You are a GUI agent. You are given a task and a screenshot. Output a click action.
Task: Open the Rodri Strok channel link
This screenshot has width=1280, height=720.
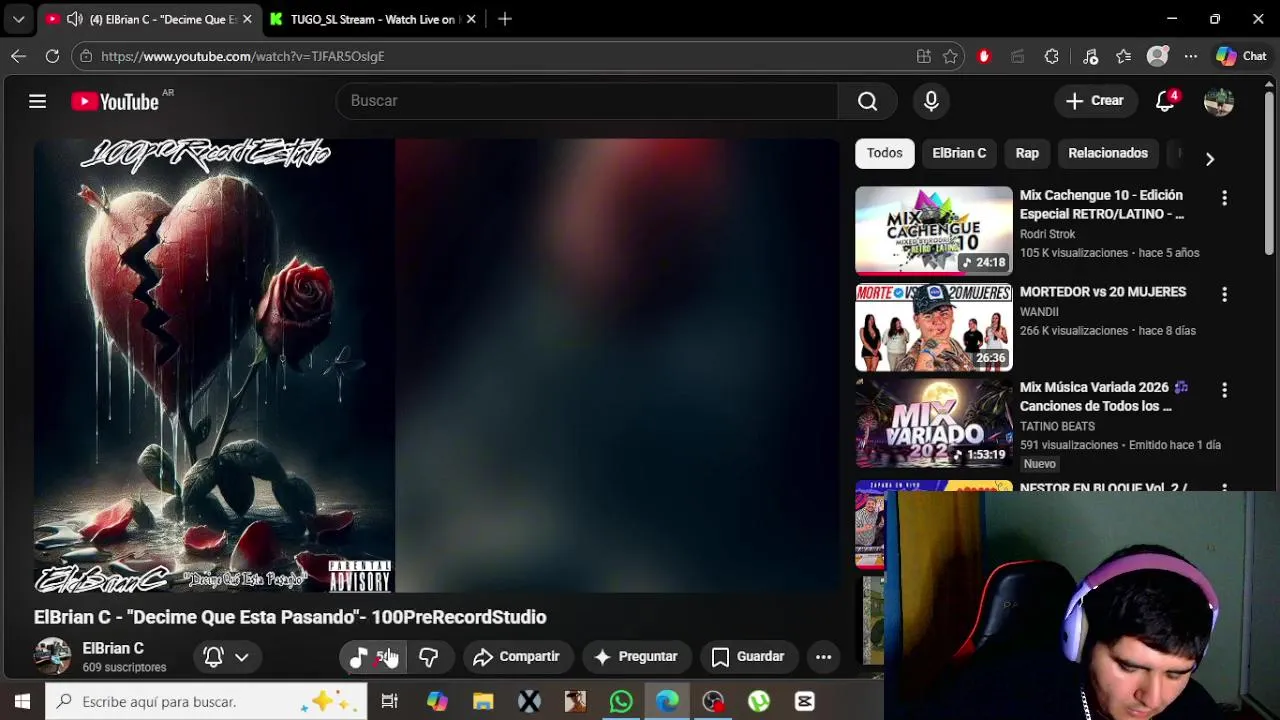pos(1047,234)
